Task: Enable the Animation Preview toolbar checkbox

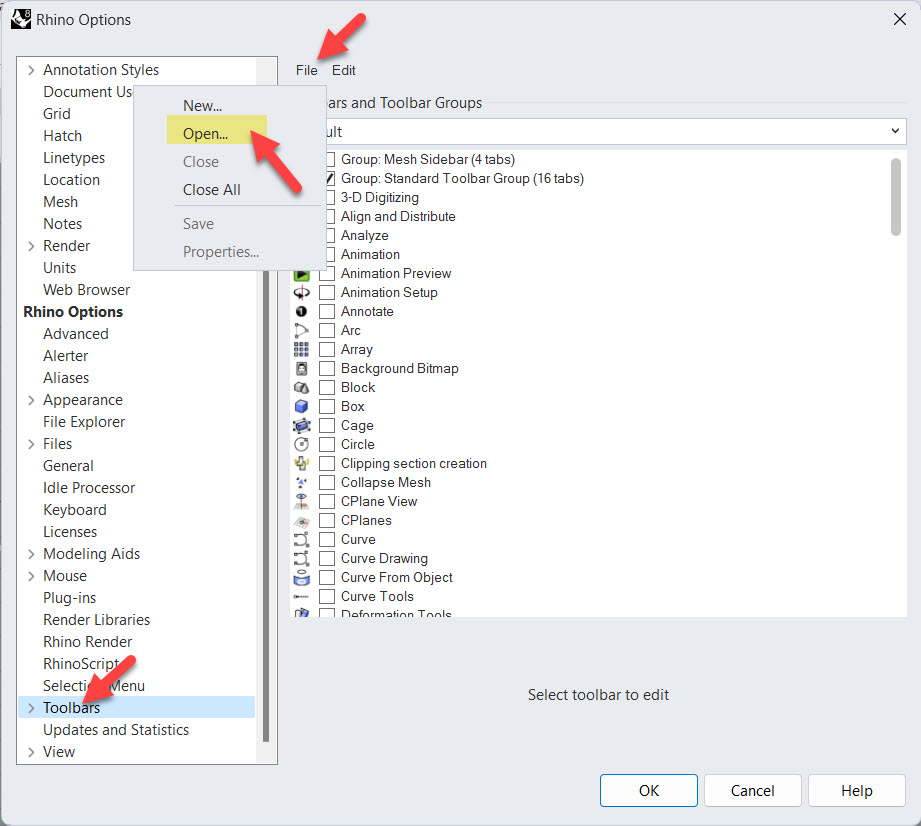Action: 327,274
